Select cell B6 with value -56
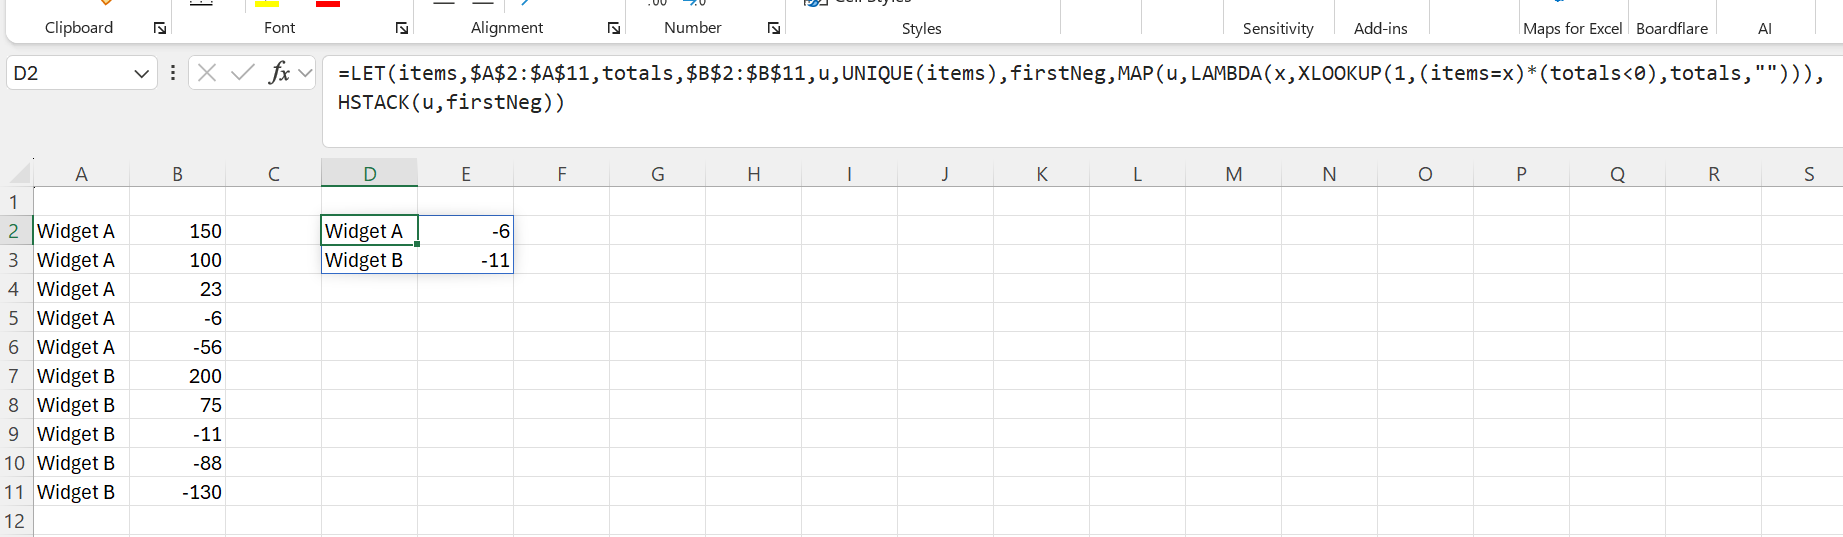 click(178, 347)
